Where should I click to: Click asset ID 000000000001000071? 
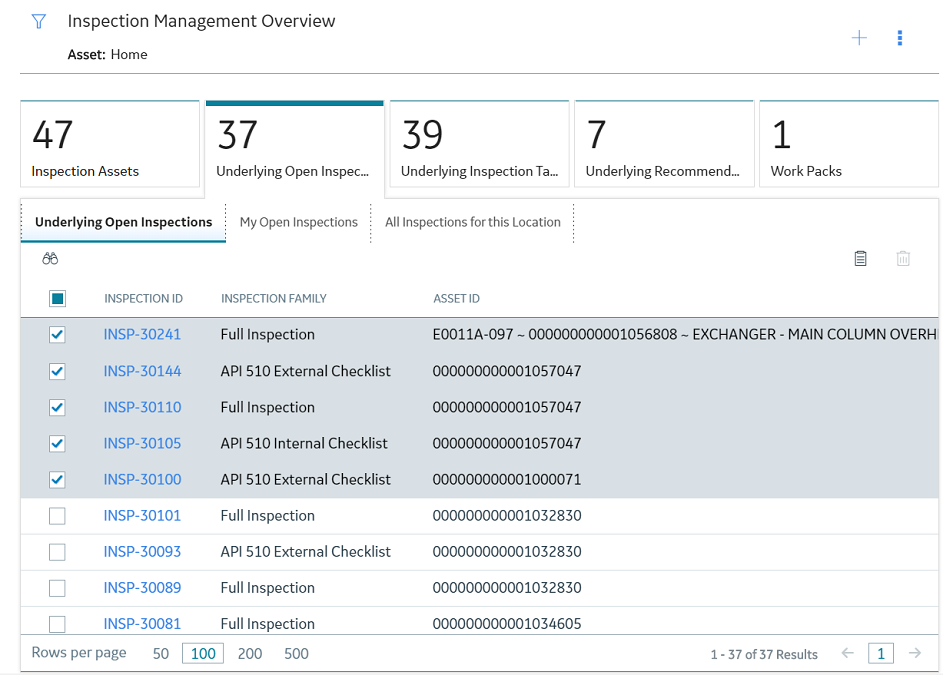pos(507,479)
